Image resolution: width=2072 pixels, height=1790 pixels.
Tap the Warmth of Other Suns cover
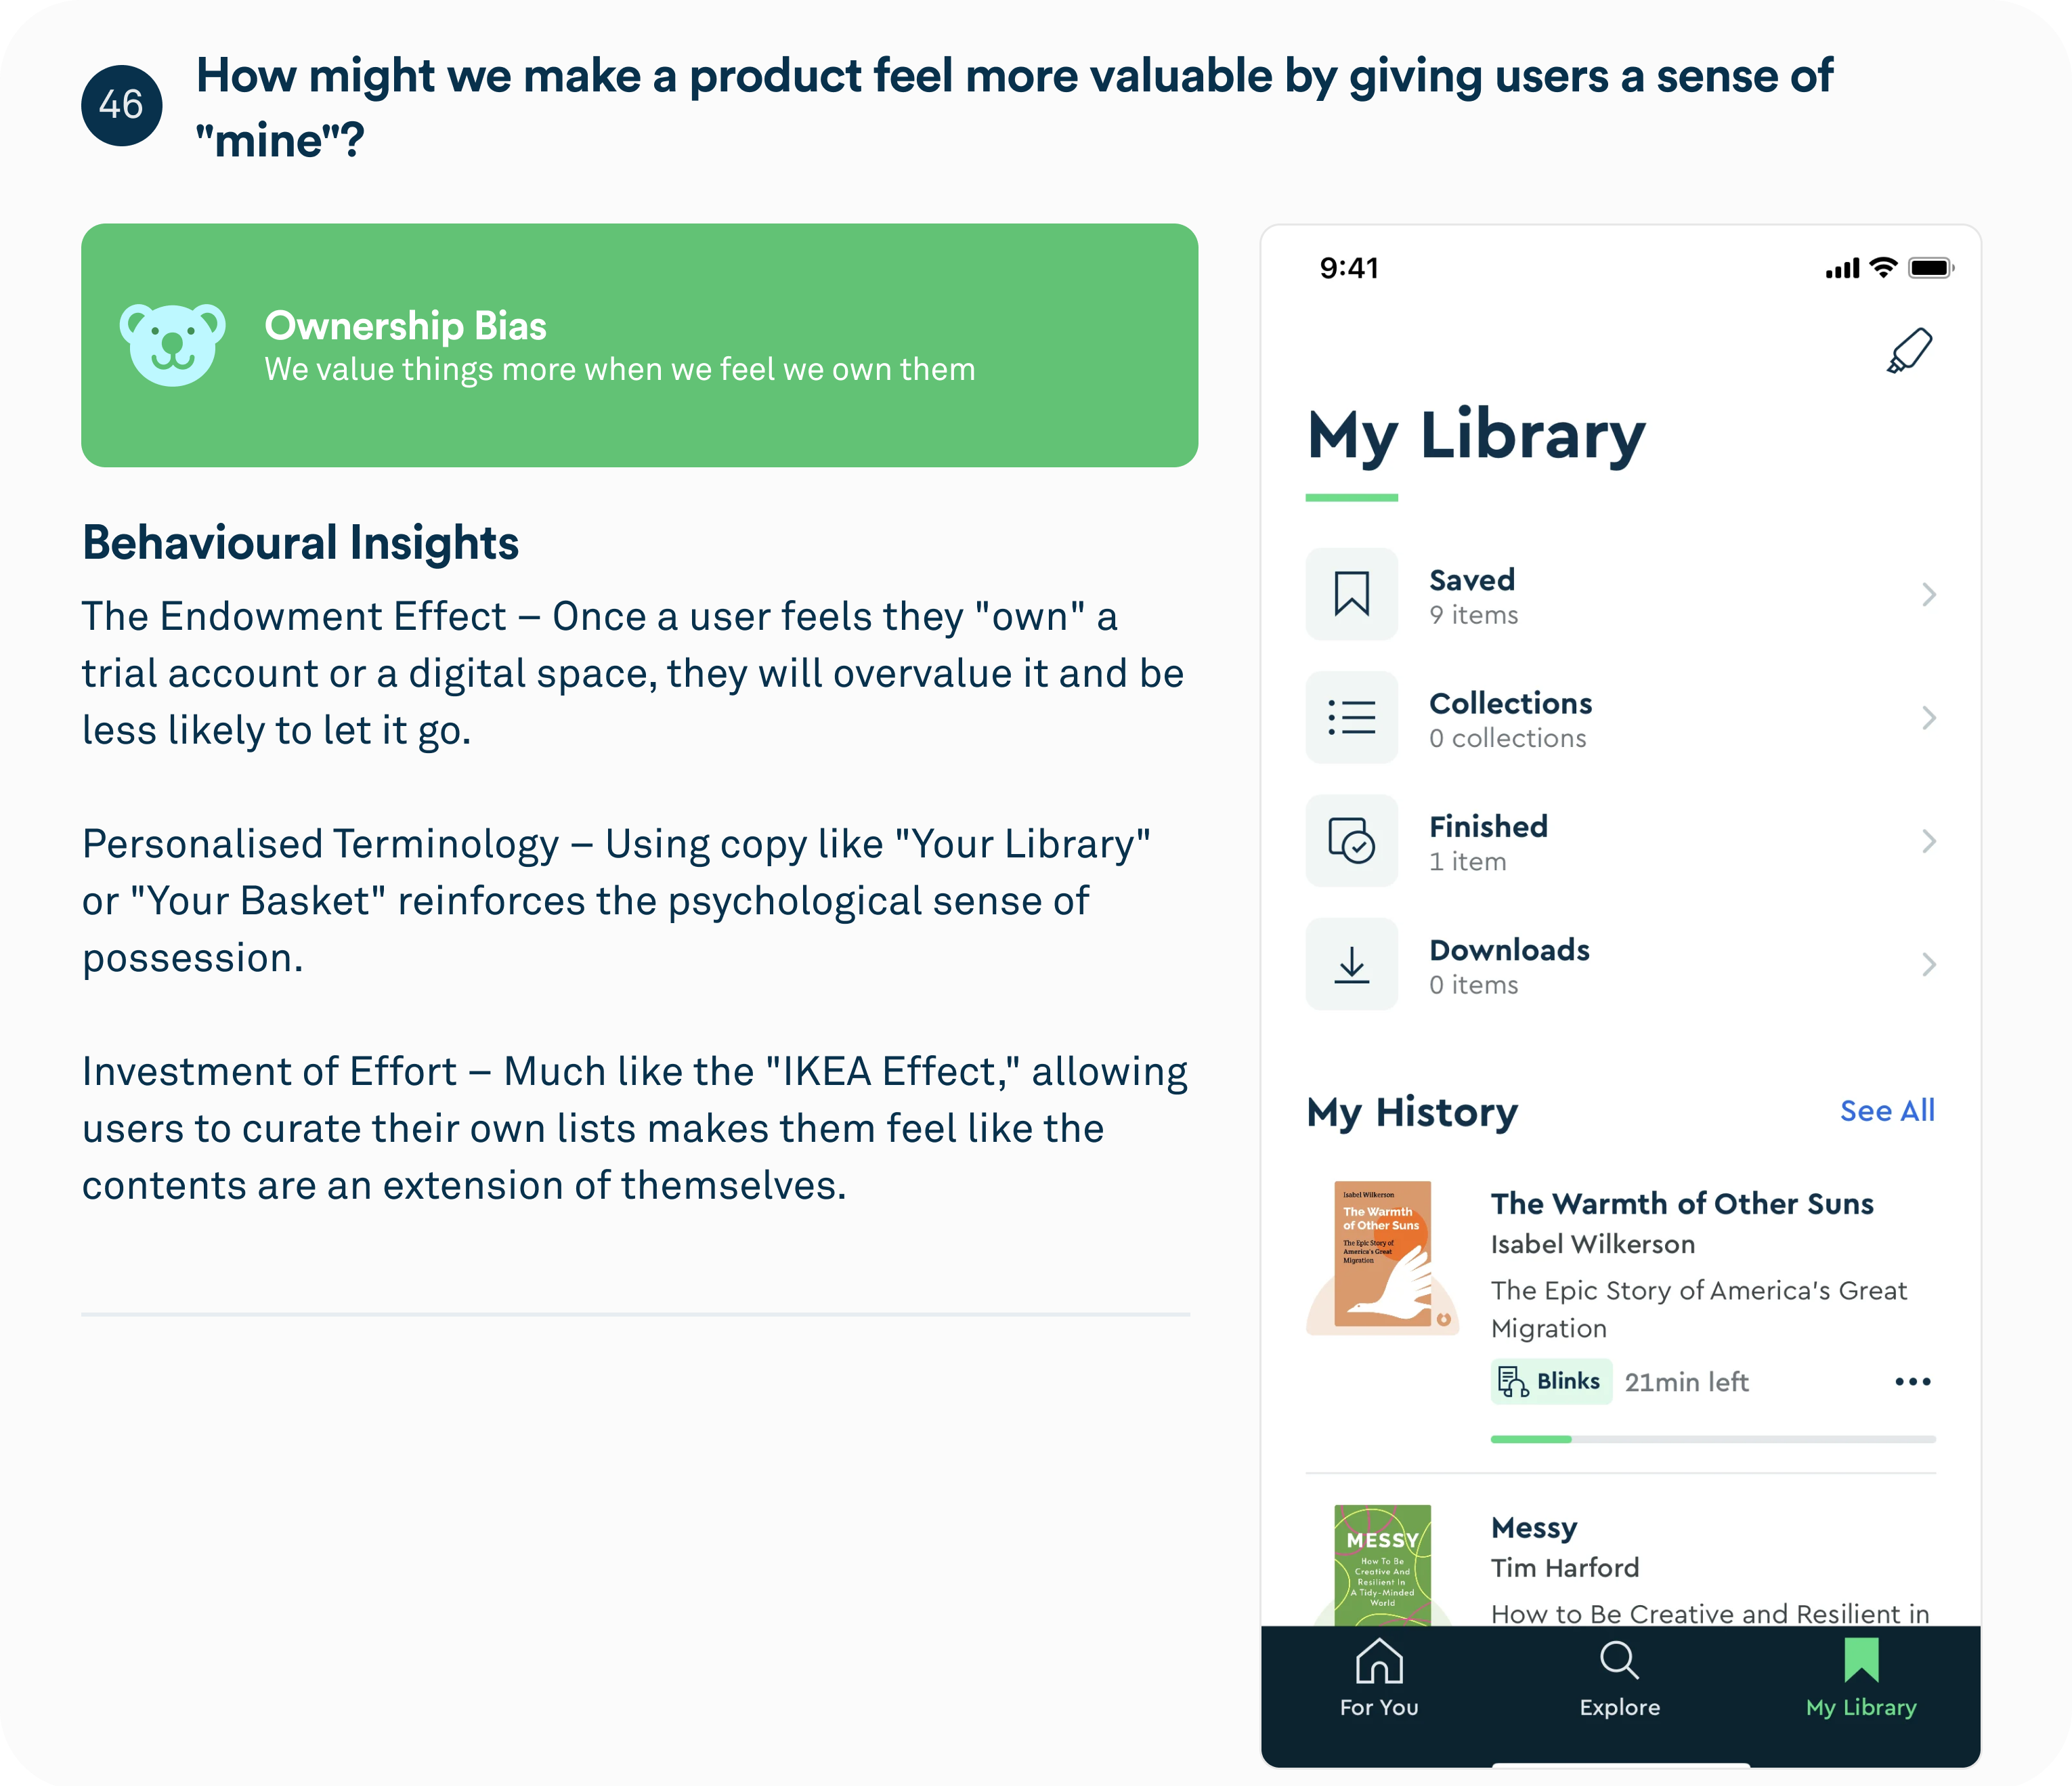click(x=1382, y=1254)
